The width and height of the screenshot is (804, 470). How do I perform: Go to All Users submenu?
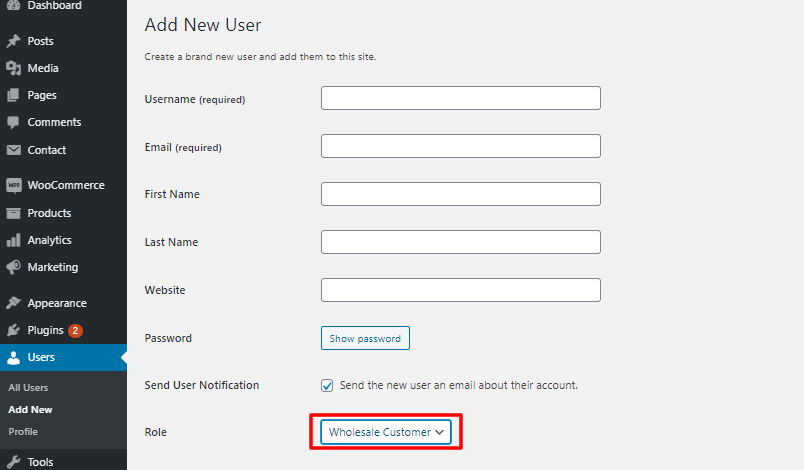28,388
